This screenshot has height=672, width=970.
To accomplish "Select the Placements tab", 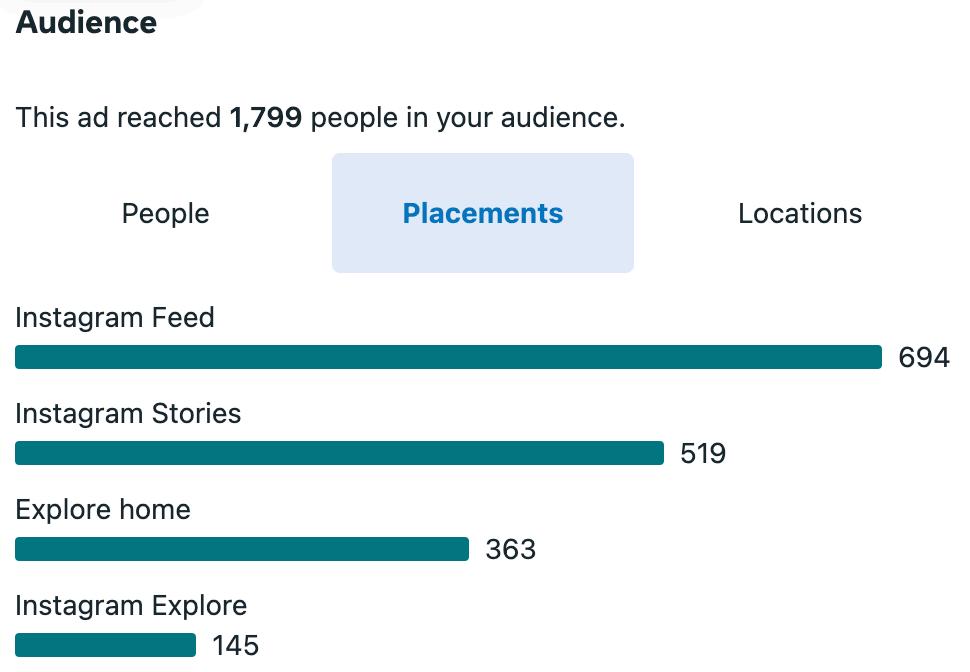I will point(482,213).
